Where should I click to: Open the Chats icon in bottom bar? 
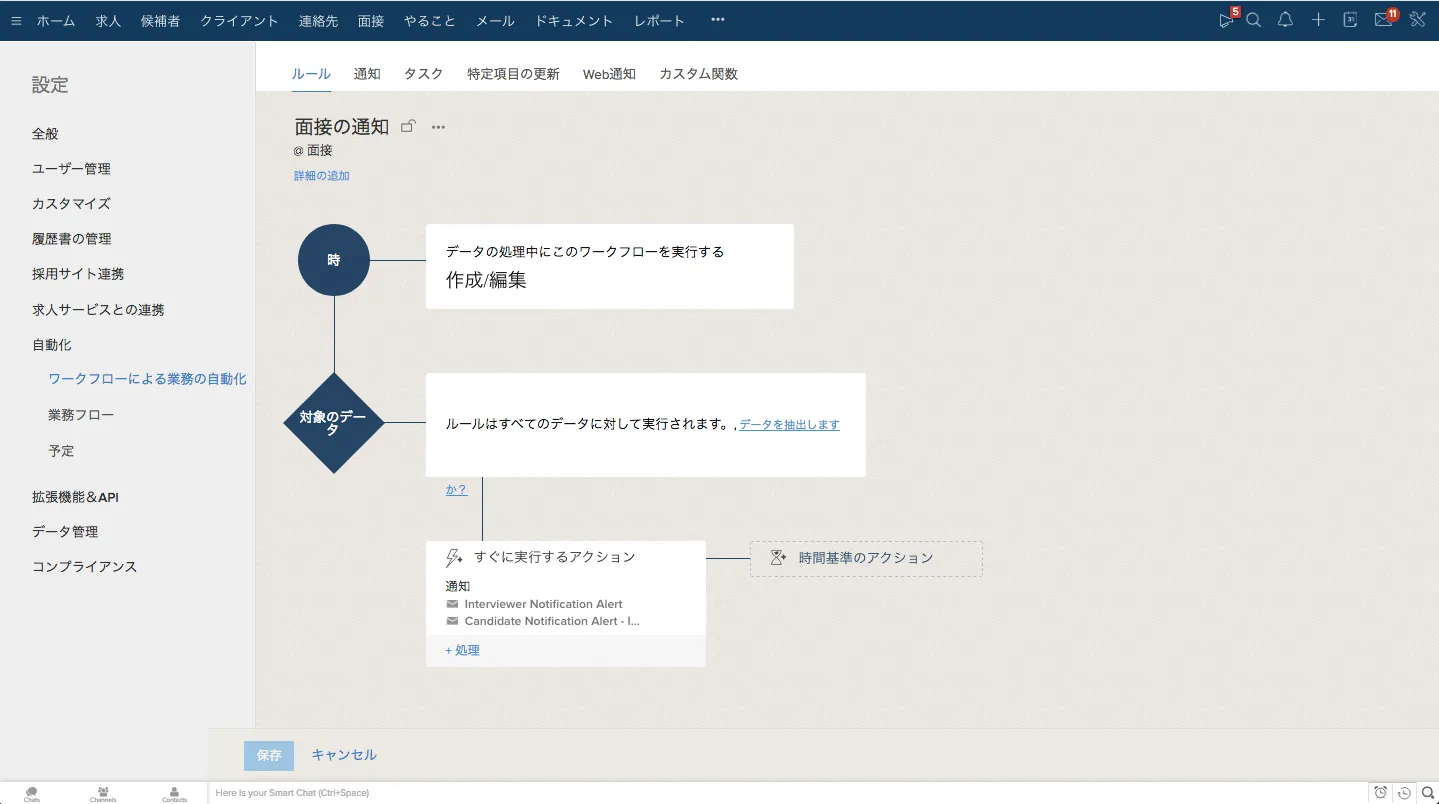pyautogui.click(x=32, y=793)
